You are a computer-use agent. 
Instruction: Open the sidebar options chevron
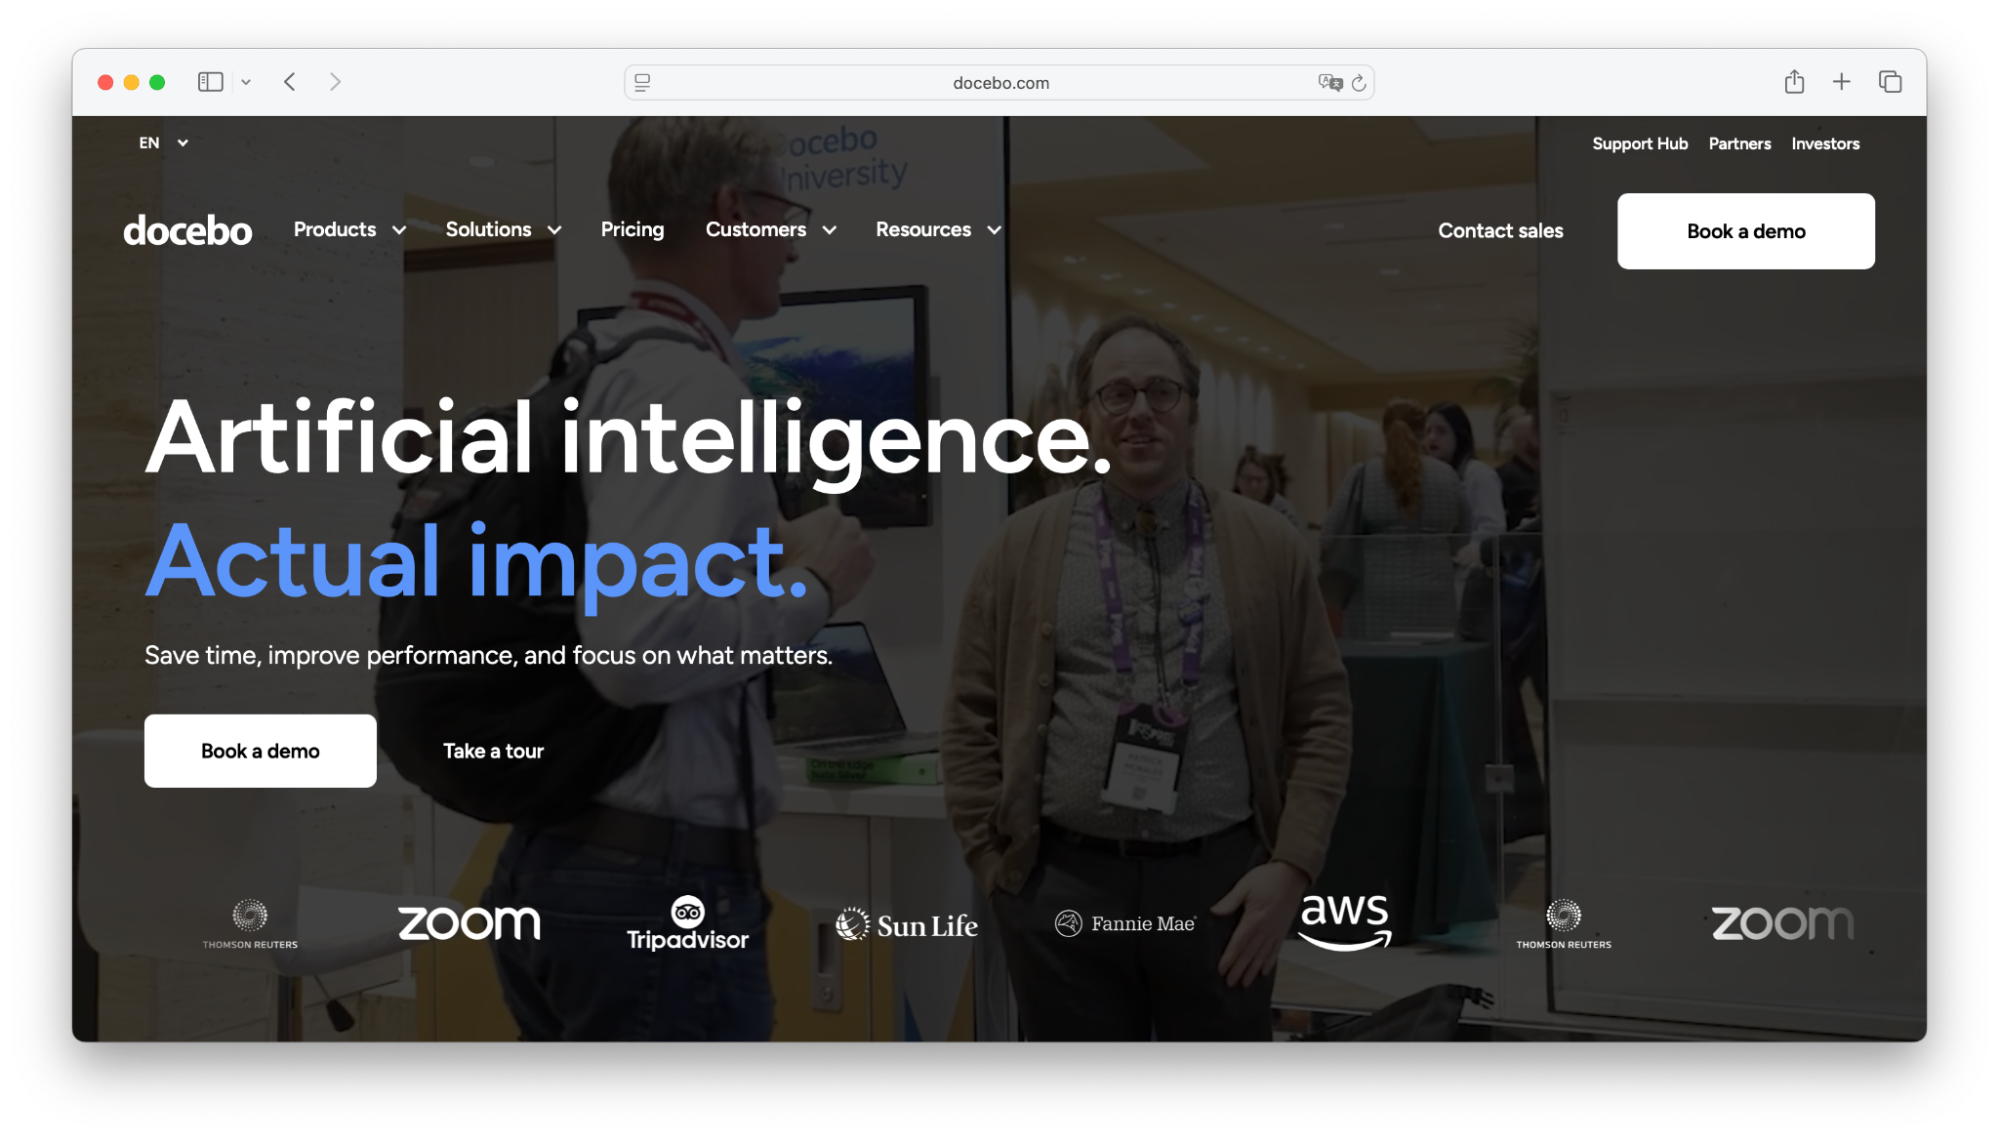click(246, 82)
